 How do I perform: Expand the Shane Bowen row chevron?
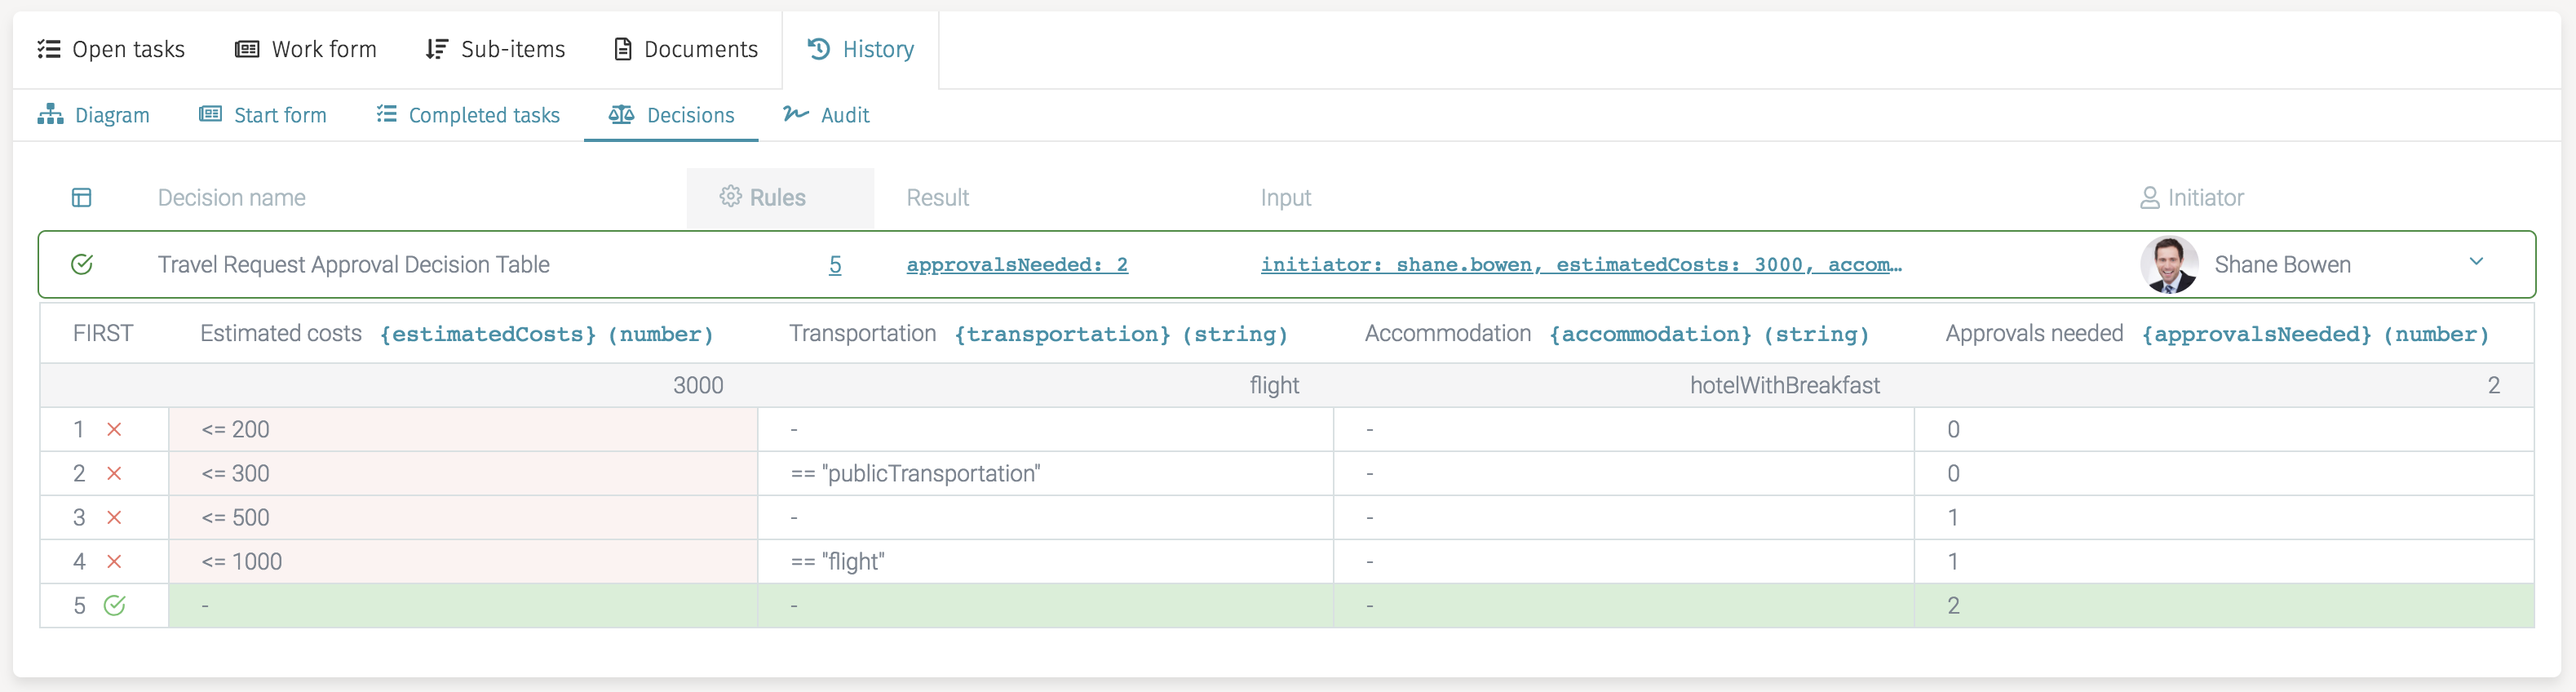(2475, 262)
